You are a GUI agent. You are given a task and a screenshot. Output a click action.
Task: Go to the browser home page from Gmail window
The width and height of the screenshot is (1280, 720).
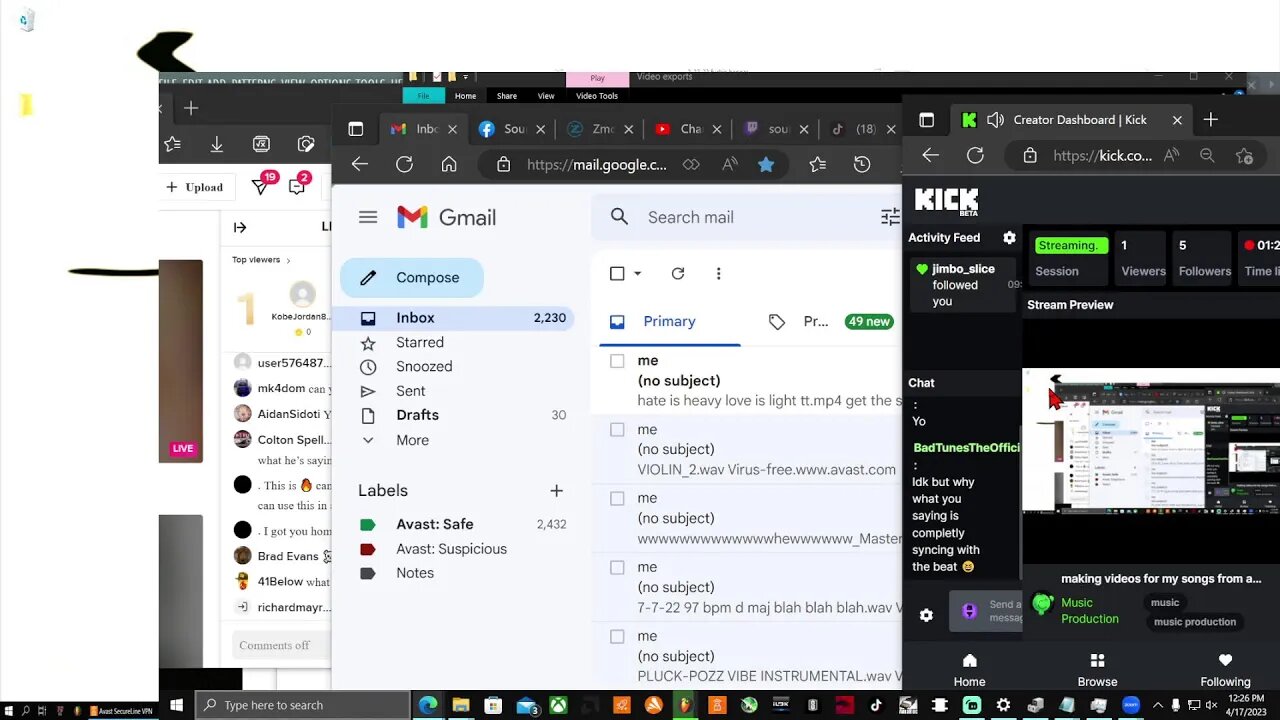(449, 165)
